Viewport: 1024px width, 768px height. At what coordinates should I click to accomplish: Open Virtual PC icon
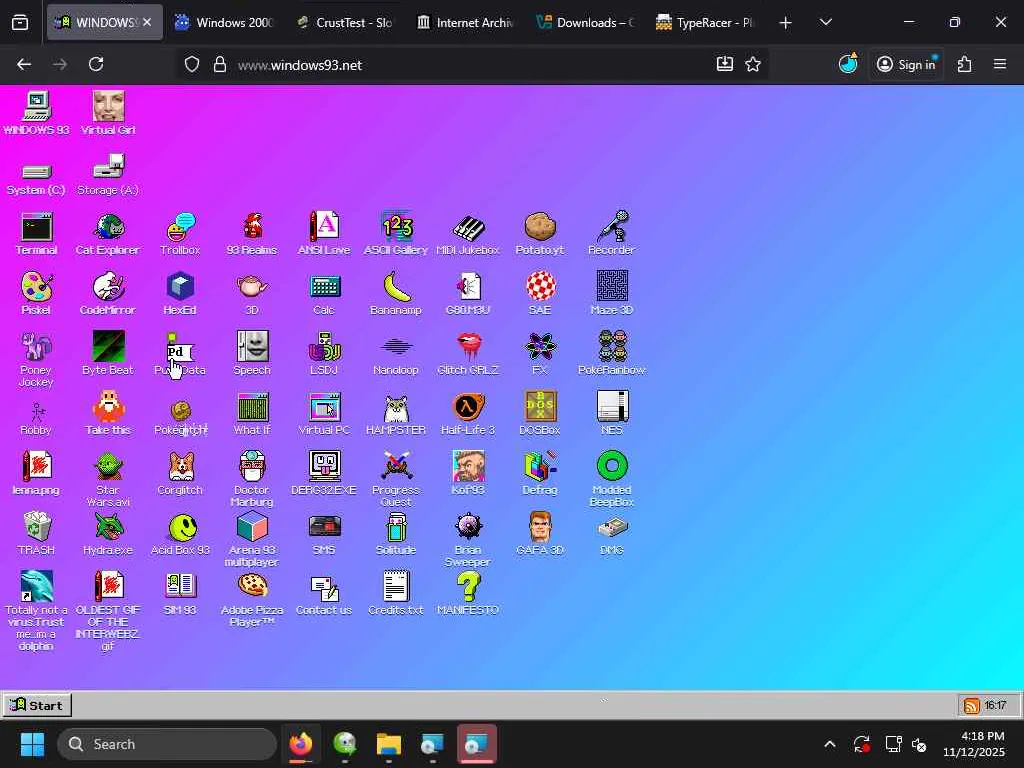click(324, 413)
